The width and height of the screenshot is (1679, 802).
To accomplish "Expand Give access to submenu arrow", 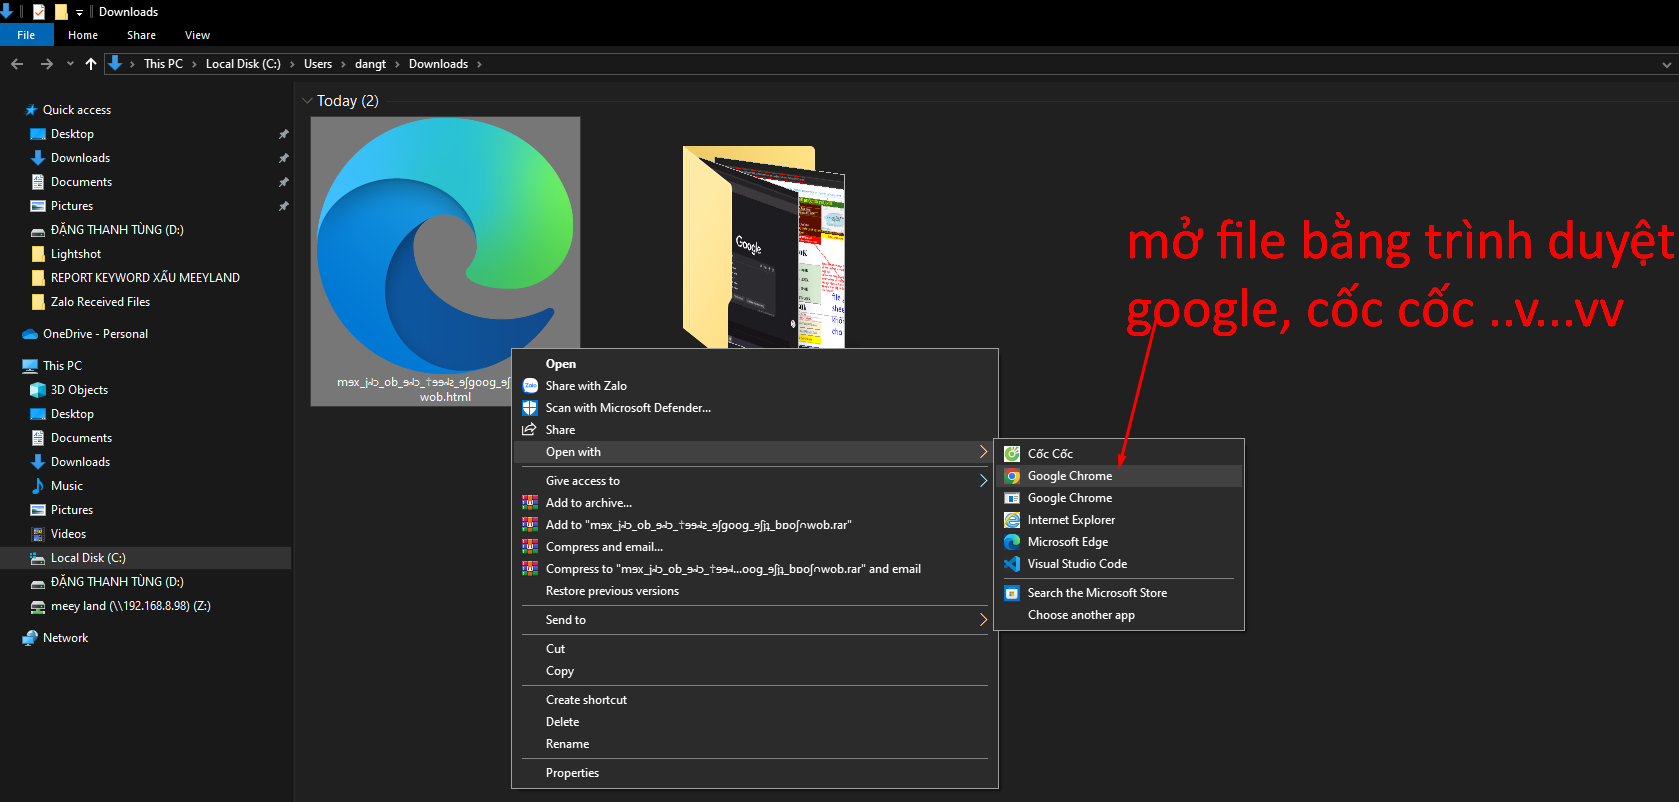I will pos(983,481).
